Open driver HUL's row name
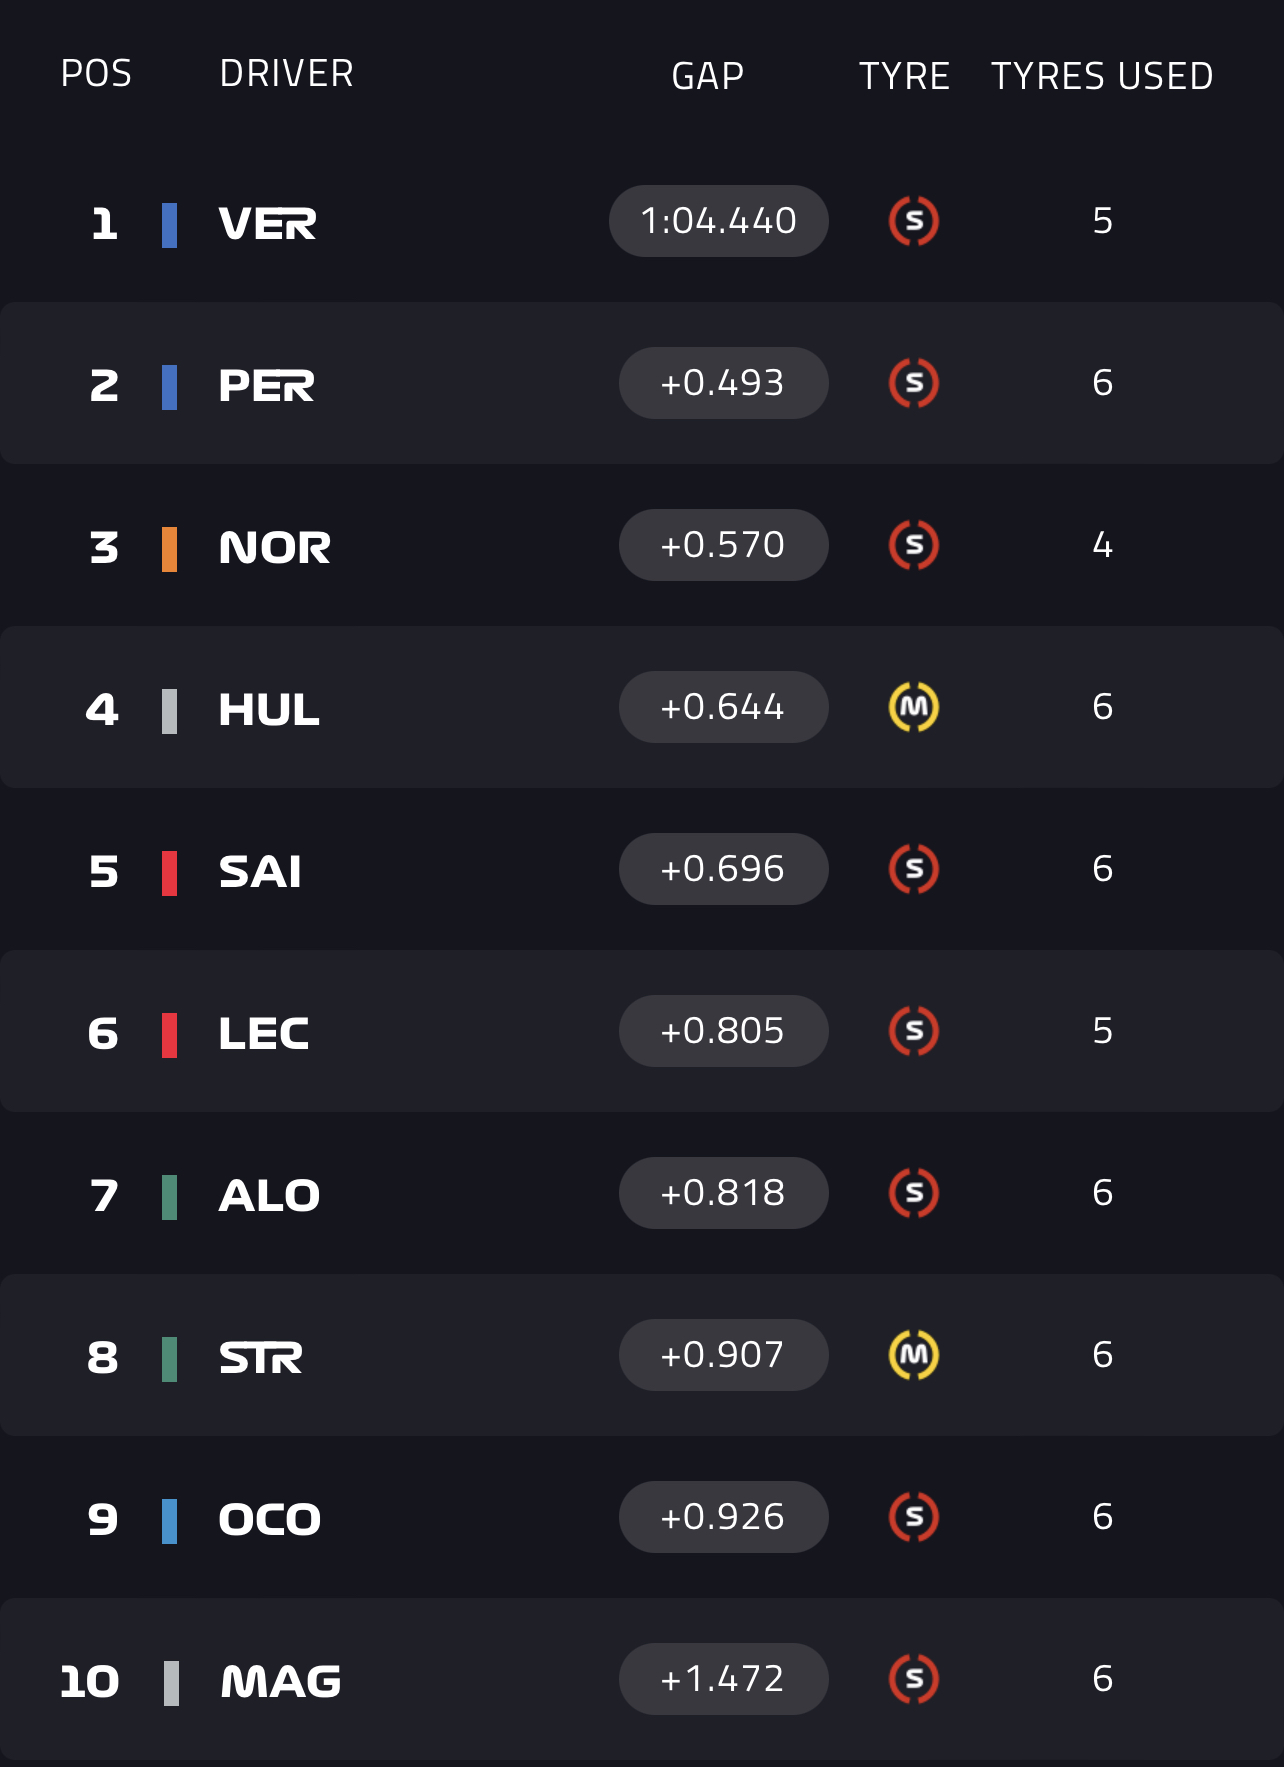 268,710
